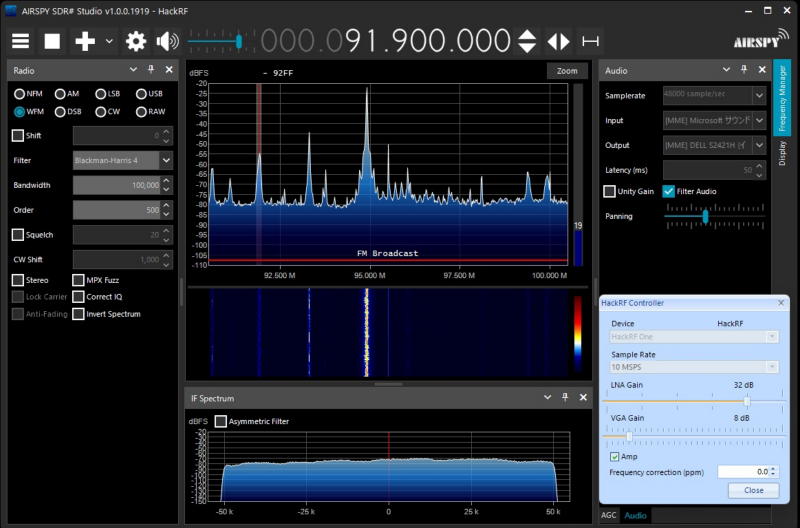Expand the arrow next to the plus icon
This screenshot has width=800, height=528.
coord(109,41)
